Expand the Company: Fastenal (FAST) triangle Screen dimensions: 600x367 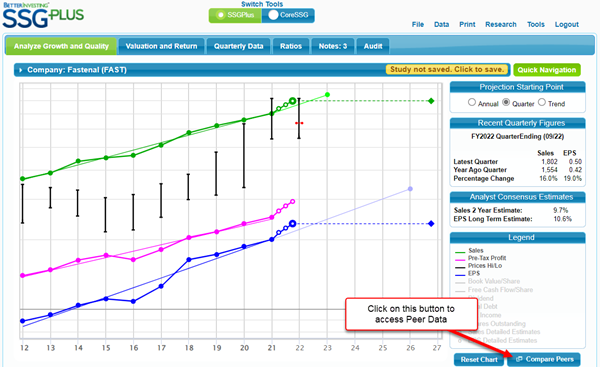(x=21, y=70)
